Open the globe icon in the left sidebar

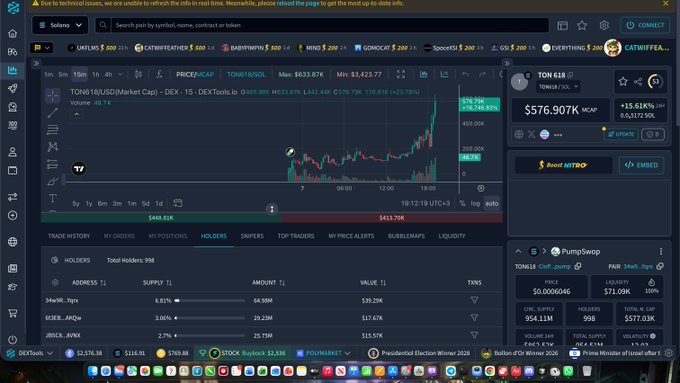[13, 242]
